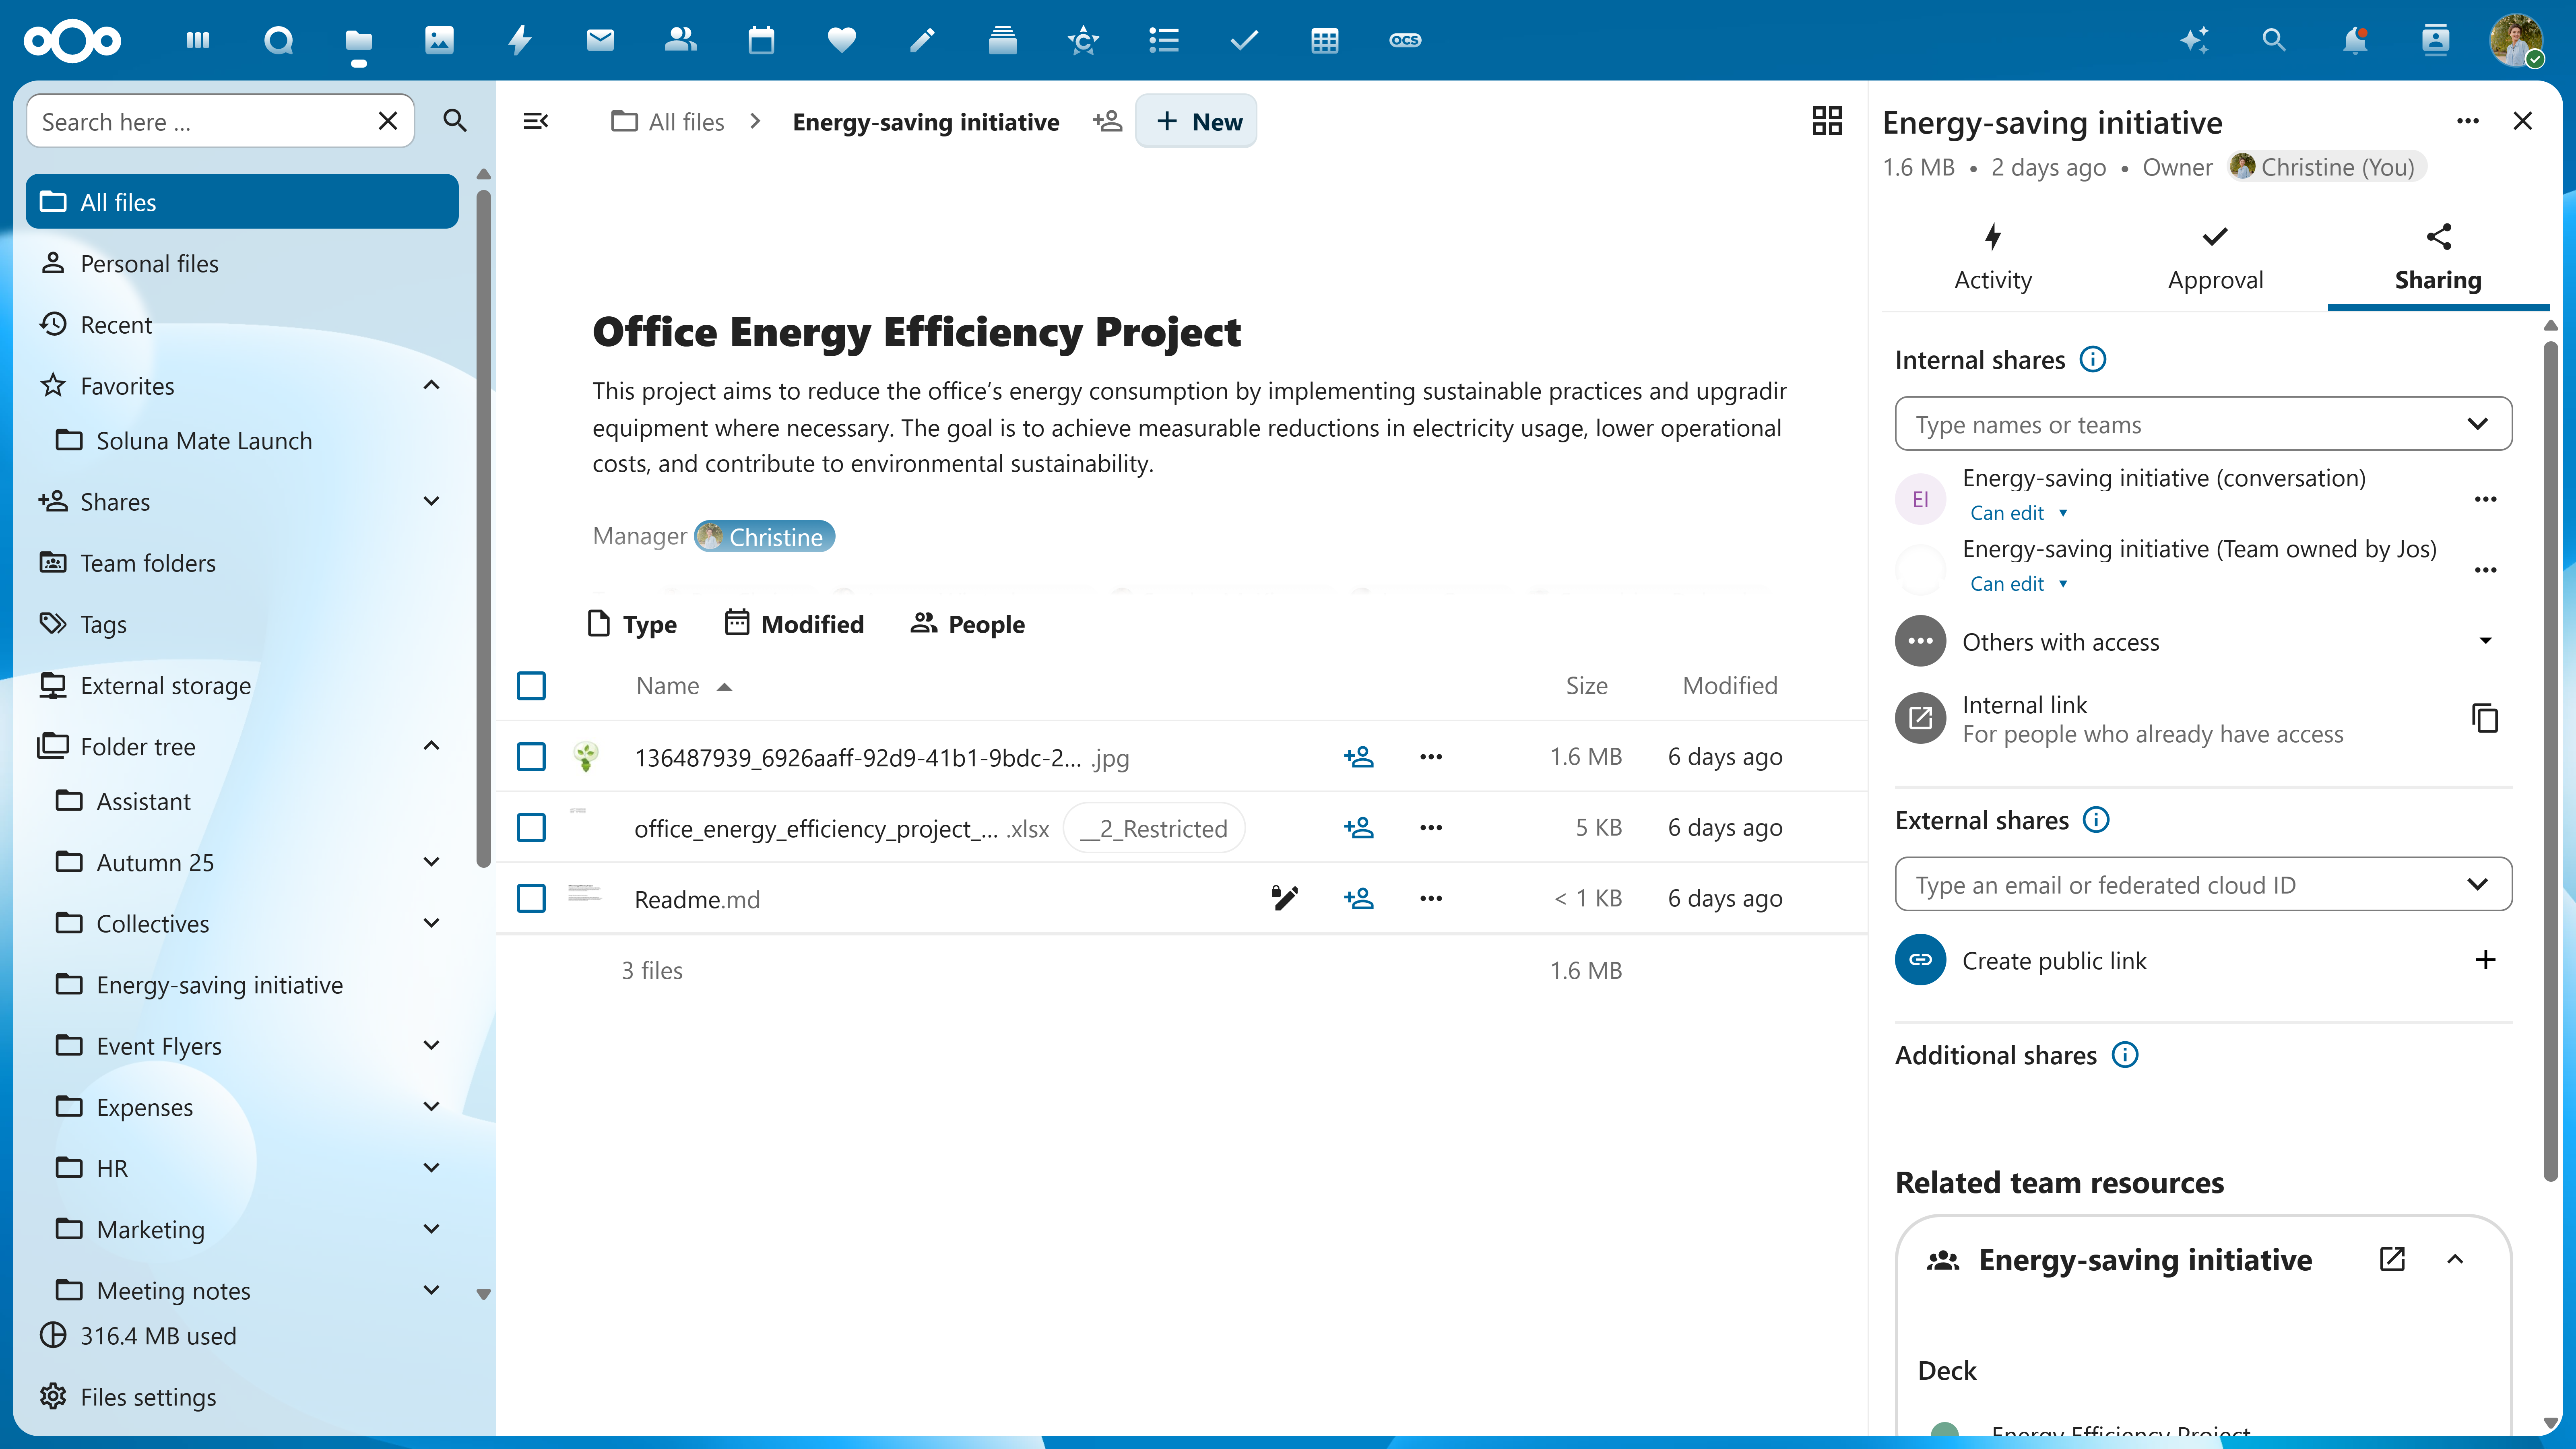The width and height of the screenshot is (2576, 1449).
Task: Select the office_energy_efficiency_project spreadsheet checkbox
Action: (531, 827)
